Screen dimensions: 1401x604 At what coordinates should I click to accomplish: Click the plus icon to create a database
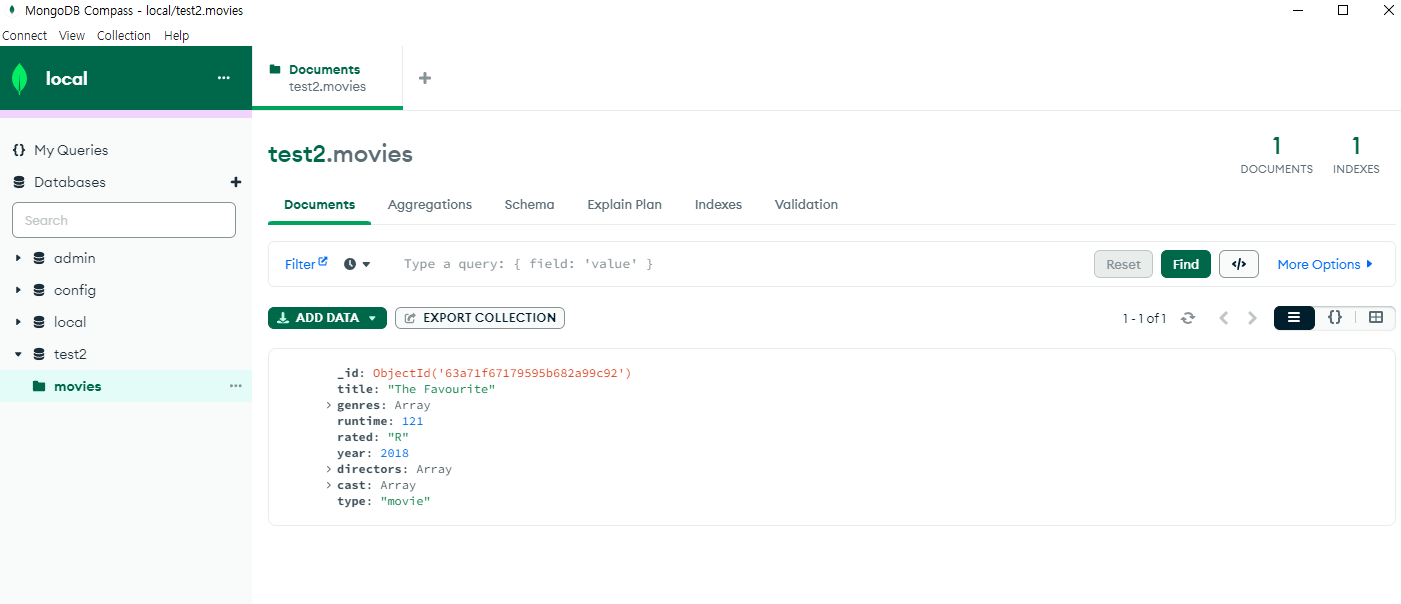[236, 182]
